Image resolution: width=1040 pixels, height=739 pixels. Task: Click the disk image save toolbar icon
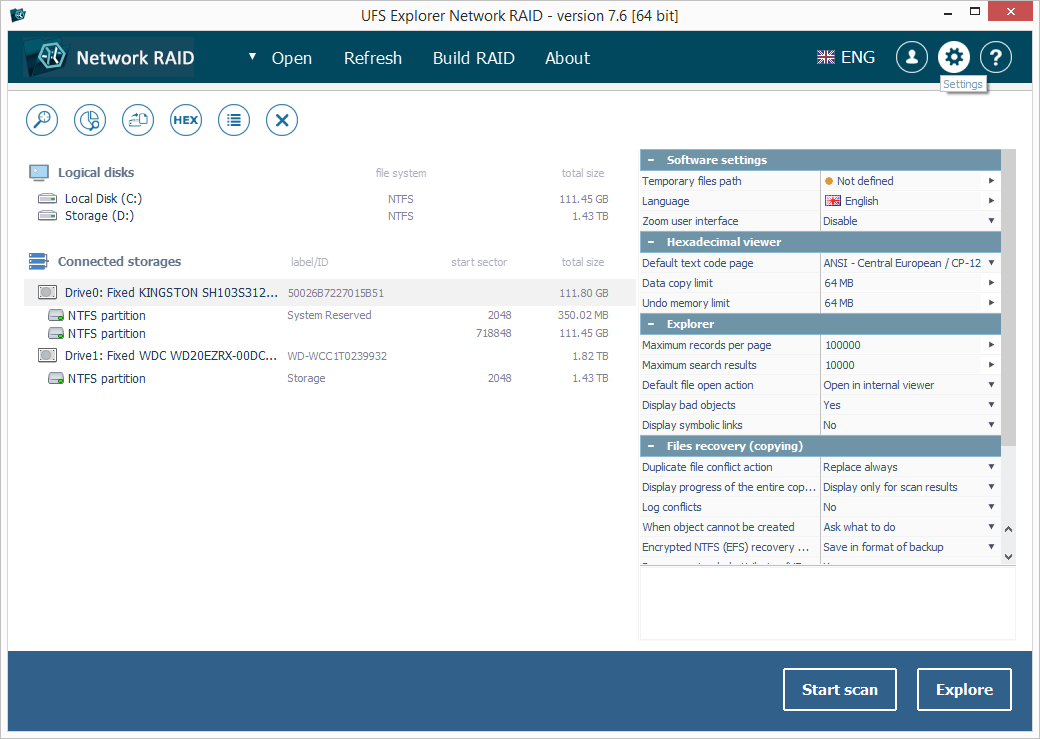tap(138, 120)
